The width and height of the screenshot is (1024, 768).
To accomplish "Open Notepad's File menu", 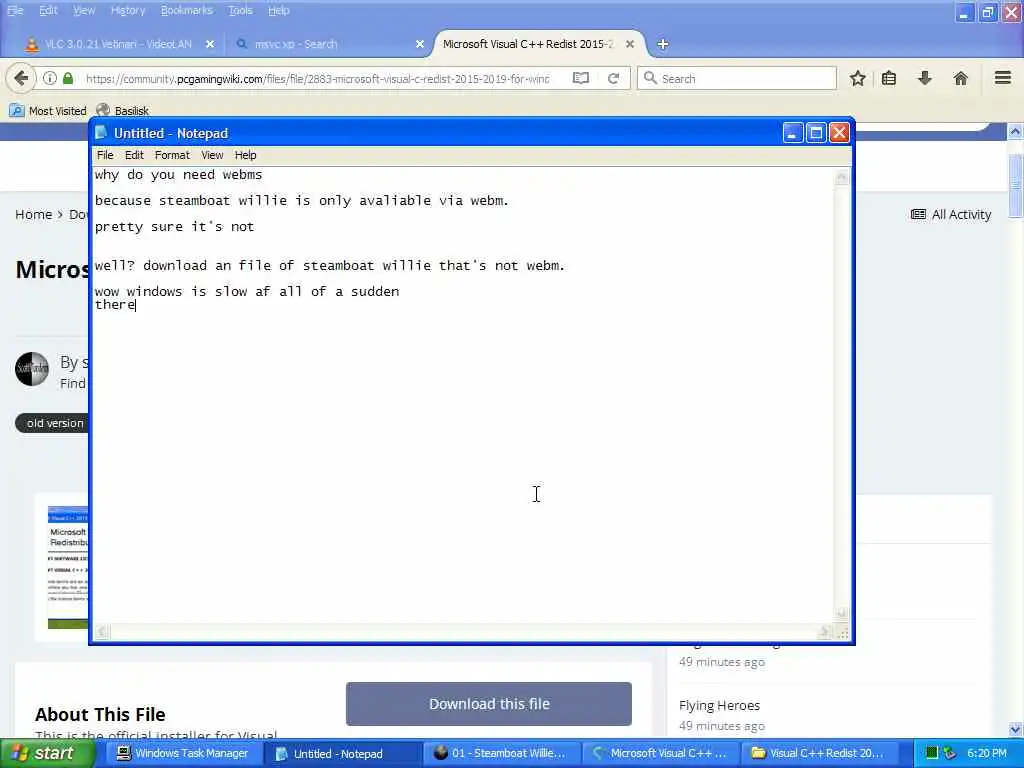I will (x=105, y=155).
